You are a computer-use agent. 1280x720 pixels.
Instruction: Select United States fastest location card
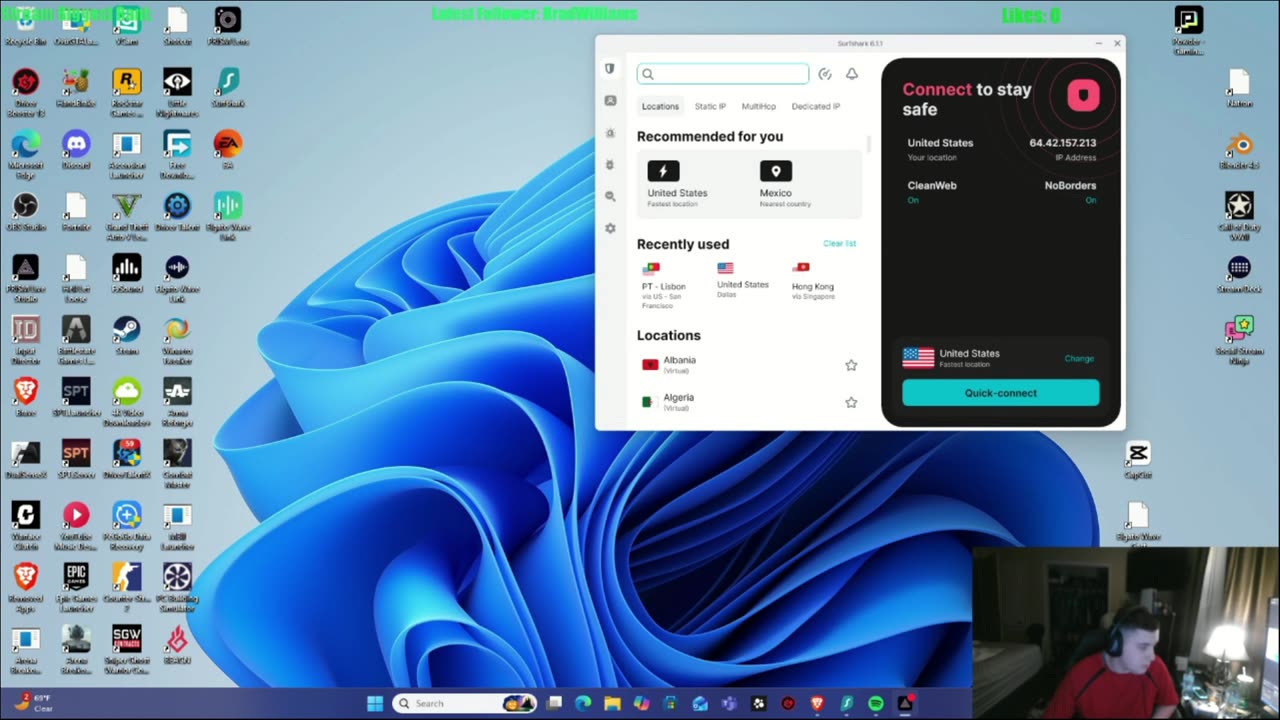pyautogui.click(x=691, y=185)
